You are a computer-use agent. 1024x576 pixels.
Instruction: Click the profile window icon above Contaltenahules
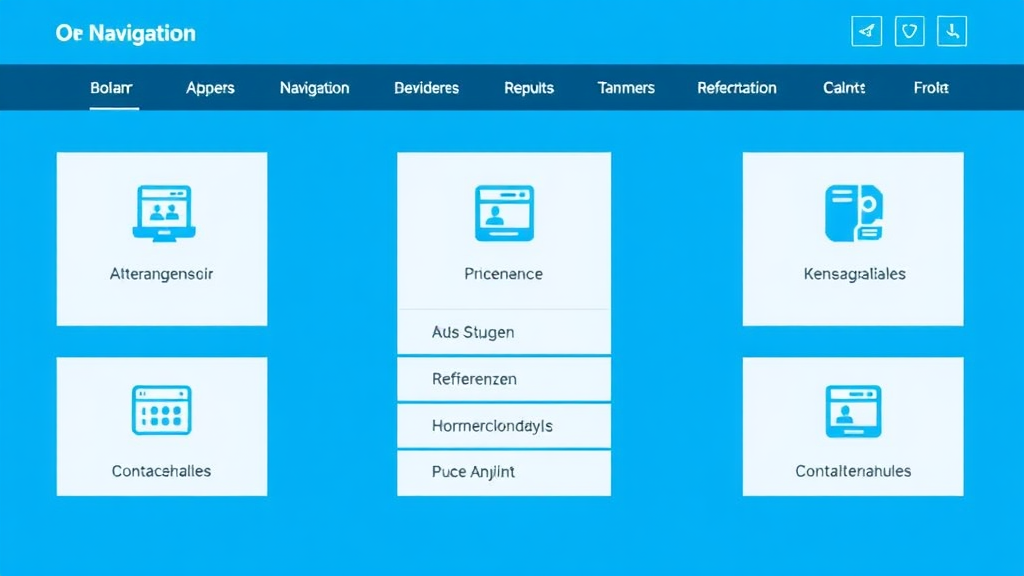pos(853,411)
